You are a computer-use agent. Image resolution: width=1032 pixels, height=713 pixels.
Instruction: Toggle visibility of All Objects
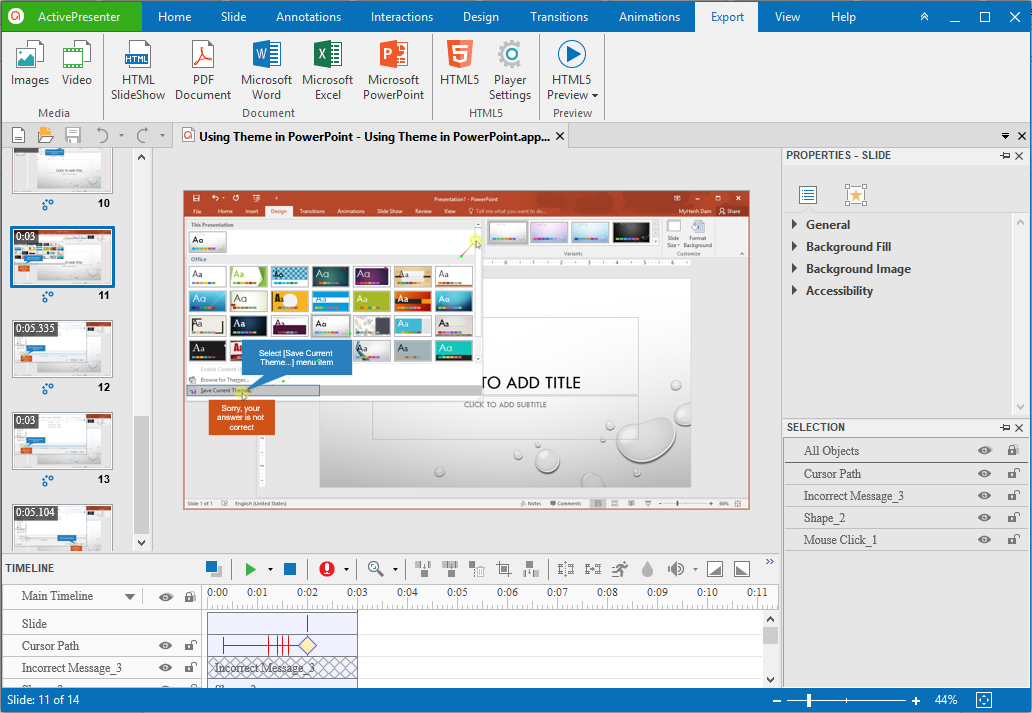(985, 450)
